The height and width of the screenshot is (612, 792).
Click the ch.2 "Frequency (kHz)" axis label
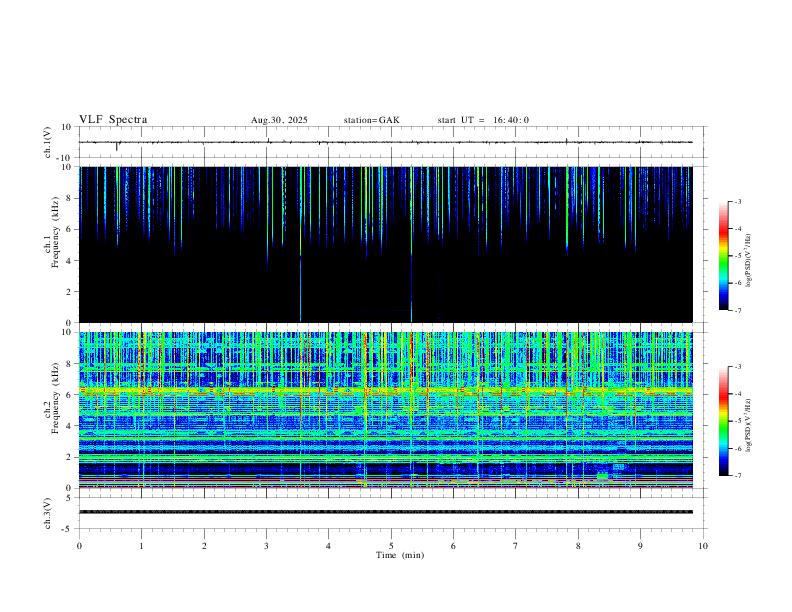55,398
